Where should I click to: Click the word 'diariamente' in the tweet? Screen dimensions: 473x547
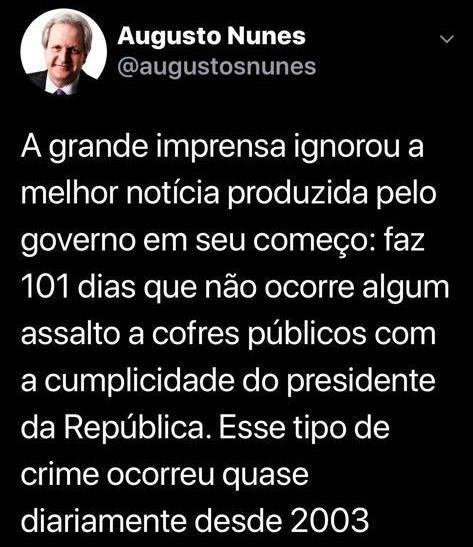click(x=104, y=520)
